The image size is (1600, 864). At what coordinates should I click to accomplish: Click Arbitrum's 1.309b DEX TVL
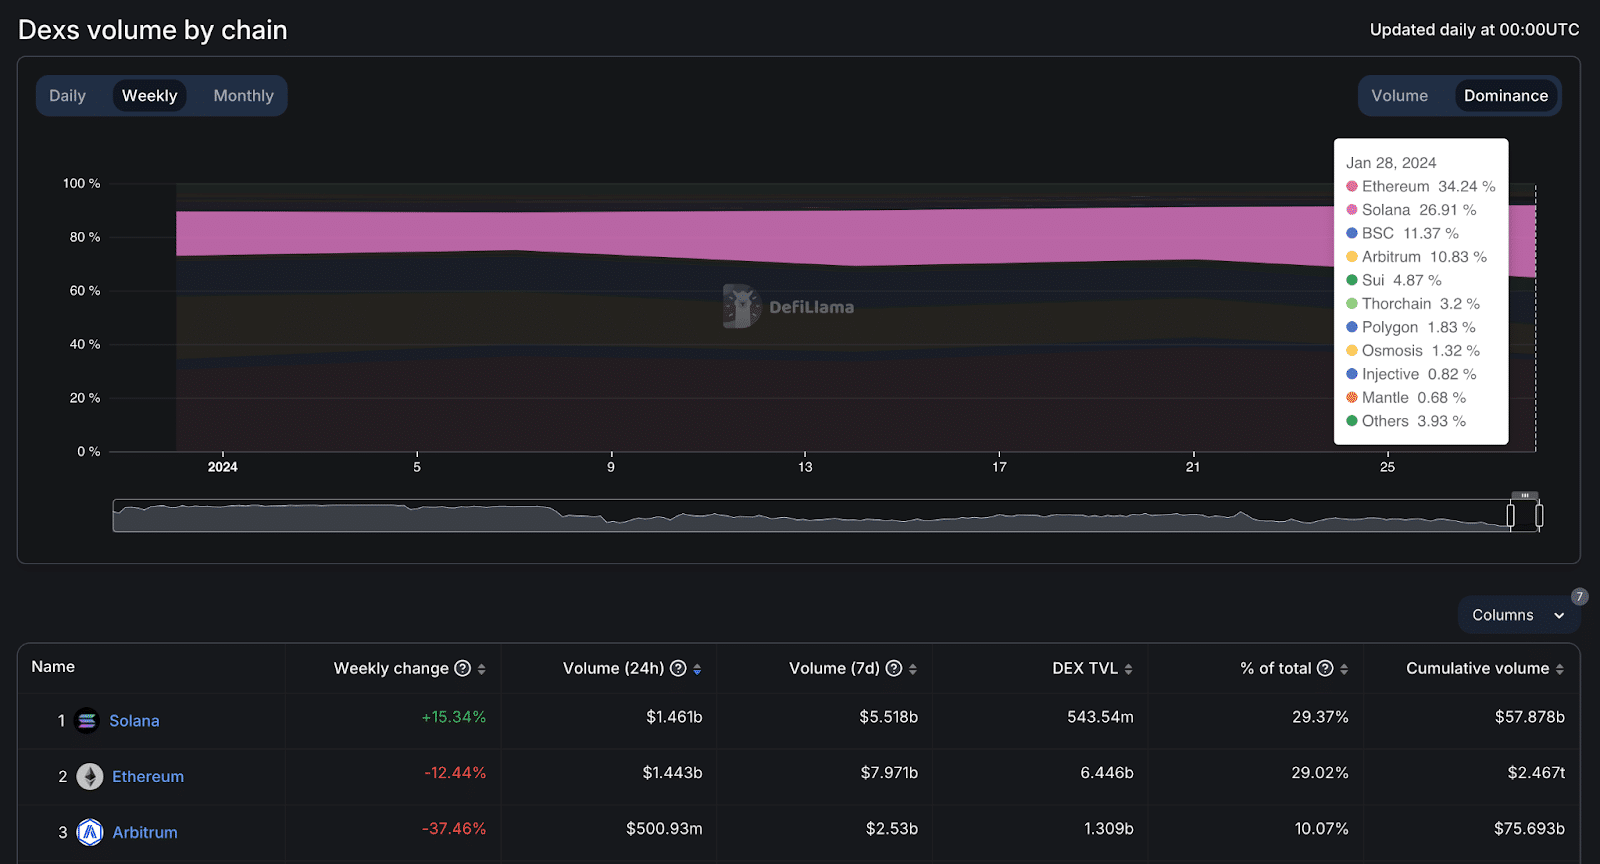point(1109,829)
